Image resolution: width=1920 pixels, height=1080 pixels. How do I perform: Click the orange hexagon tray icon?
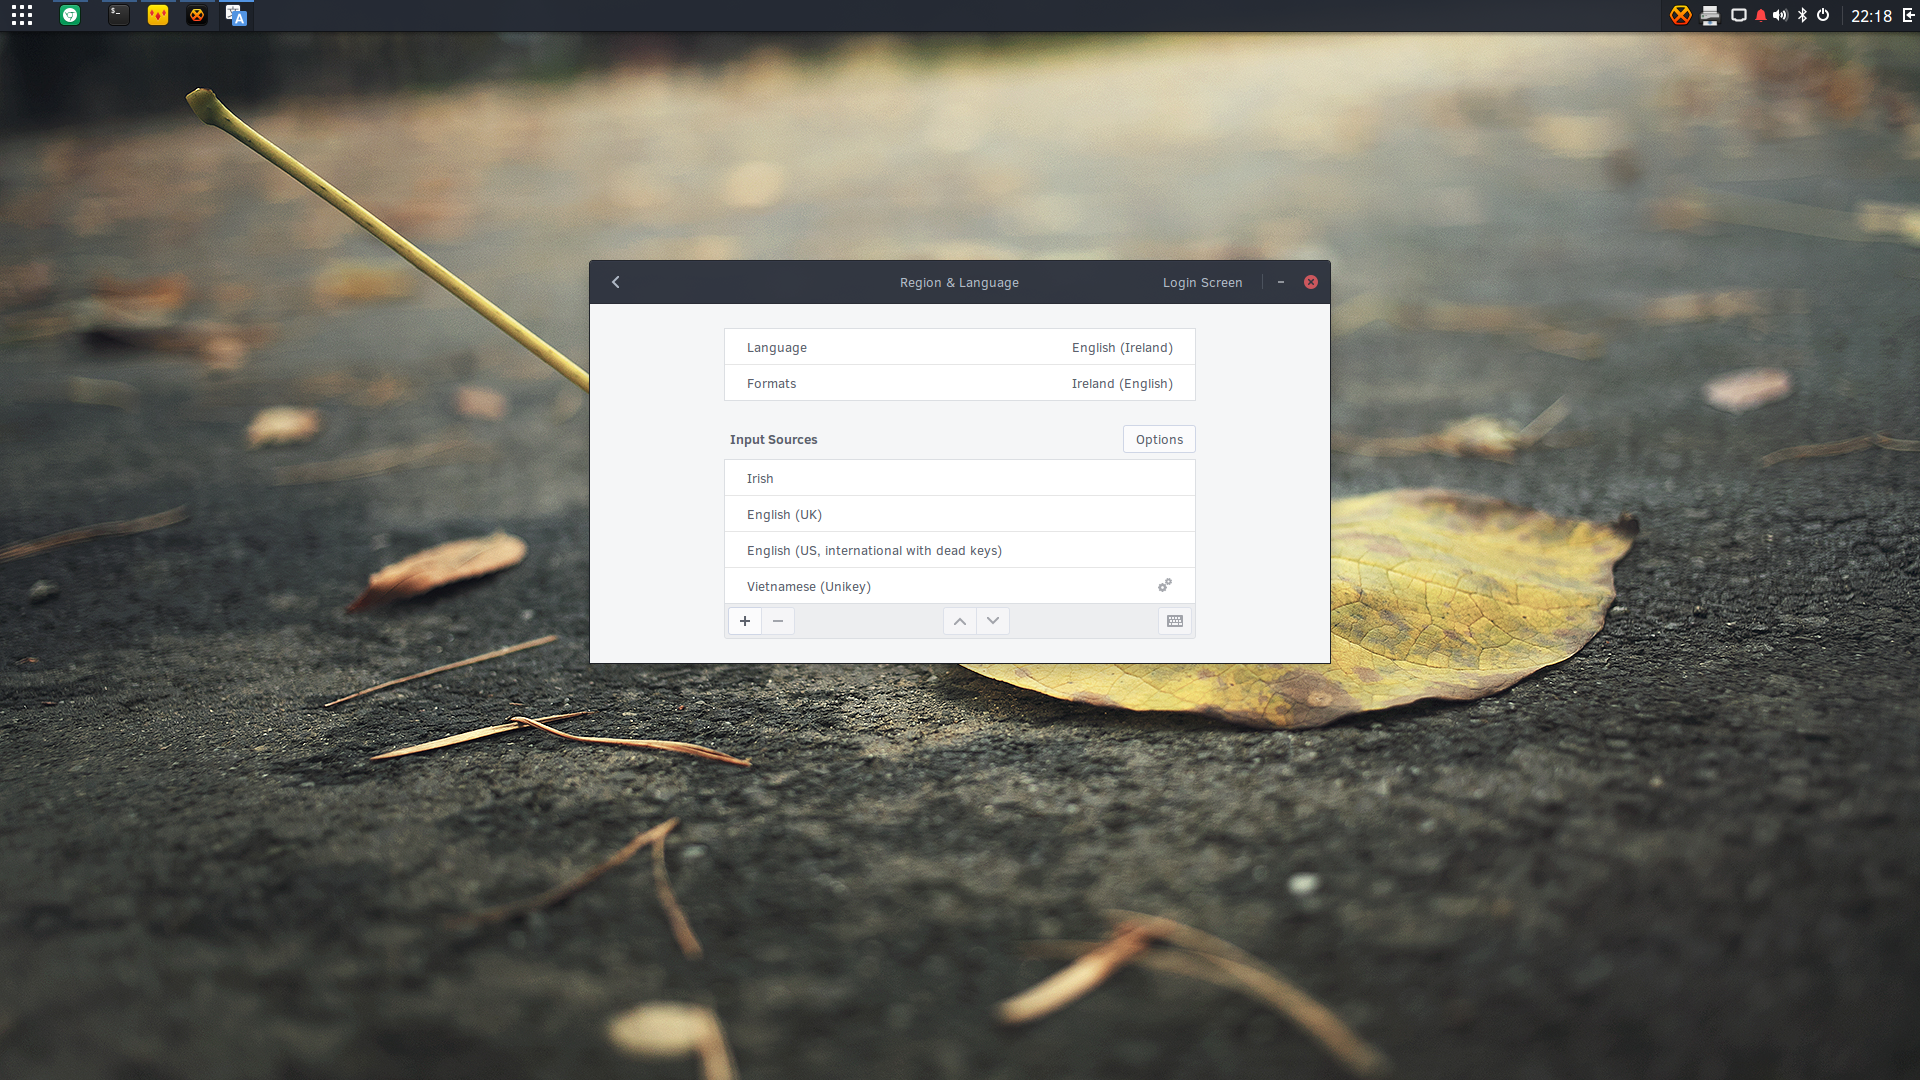click(1680, 15)
